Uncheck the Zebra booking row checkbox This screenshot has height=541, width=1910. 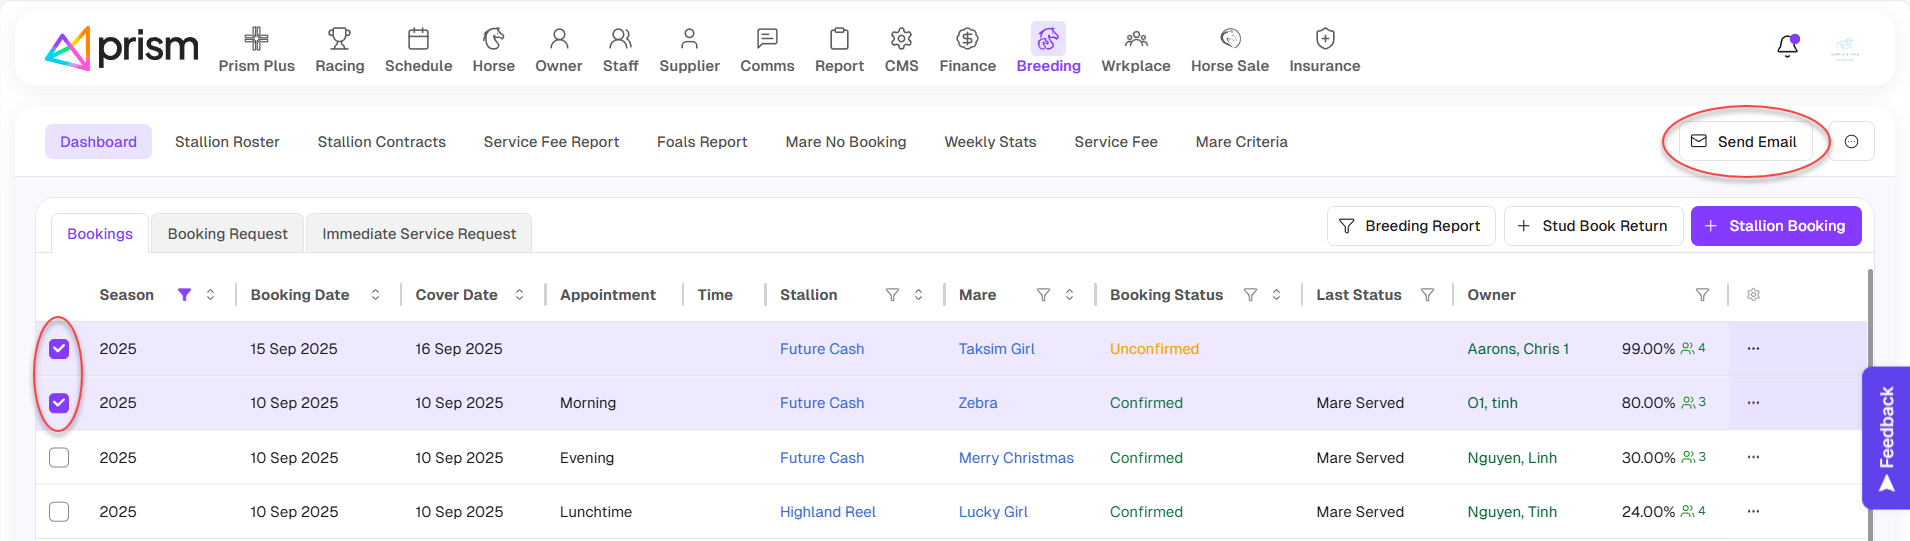click(59, 403)
